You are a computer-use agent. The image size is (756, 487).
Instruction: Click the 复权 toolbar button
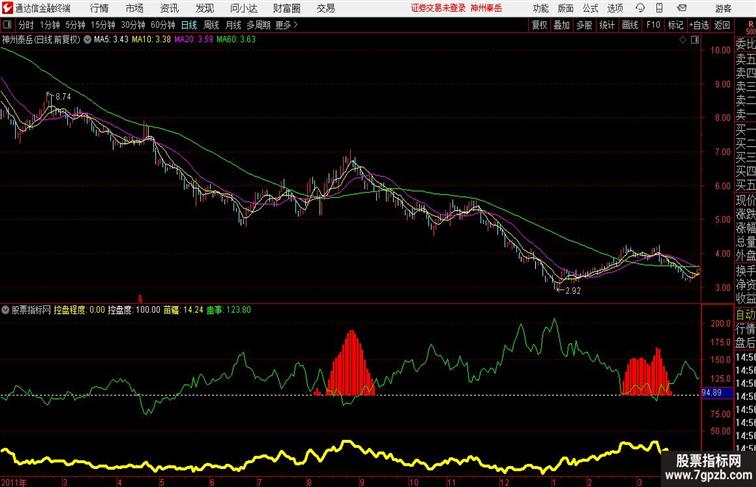(x=540, y=25)
